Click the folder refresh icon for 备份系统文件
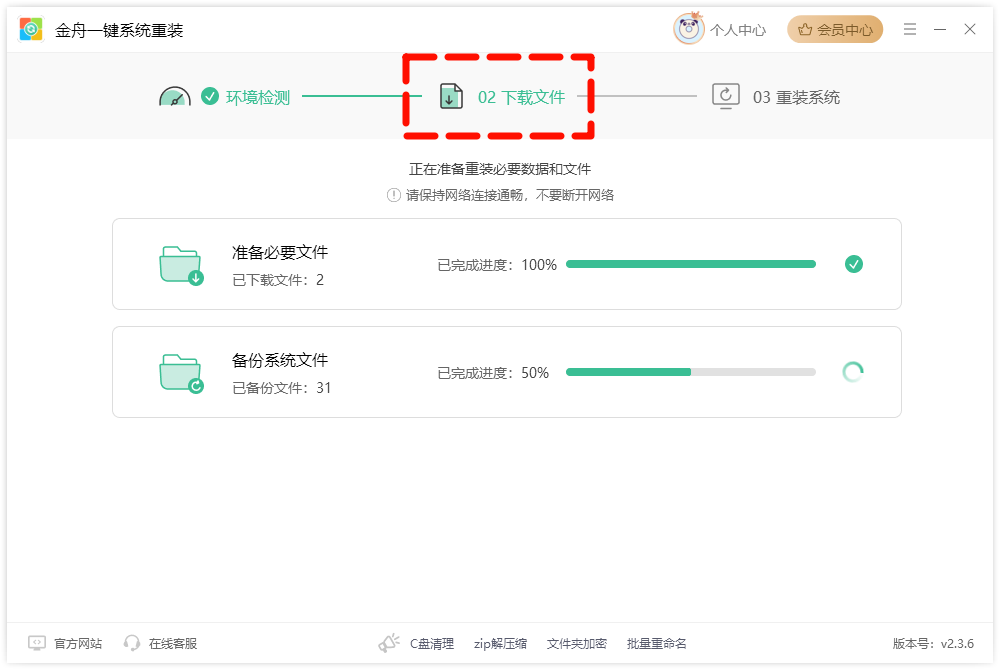 (181, 374)
